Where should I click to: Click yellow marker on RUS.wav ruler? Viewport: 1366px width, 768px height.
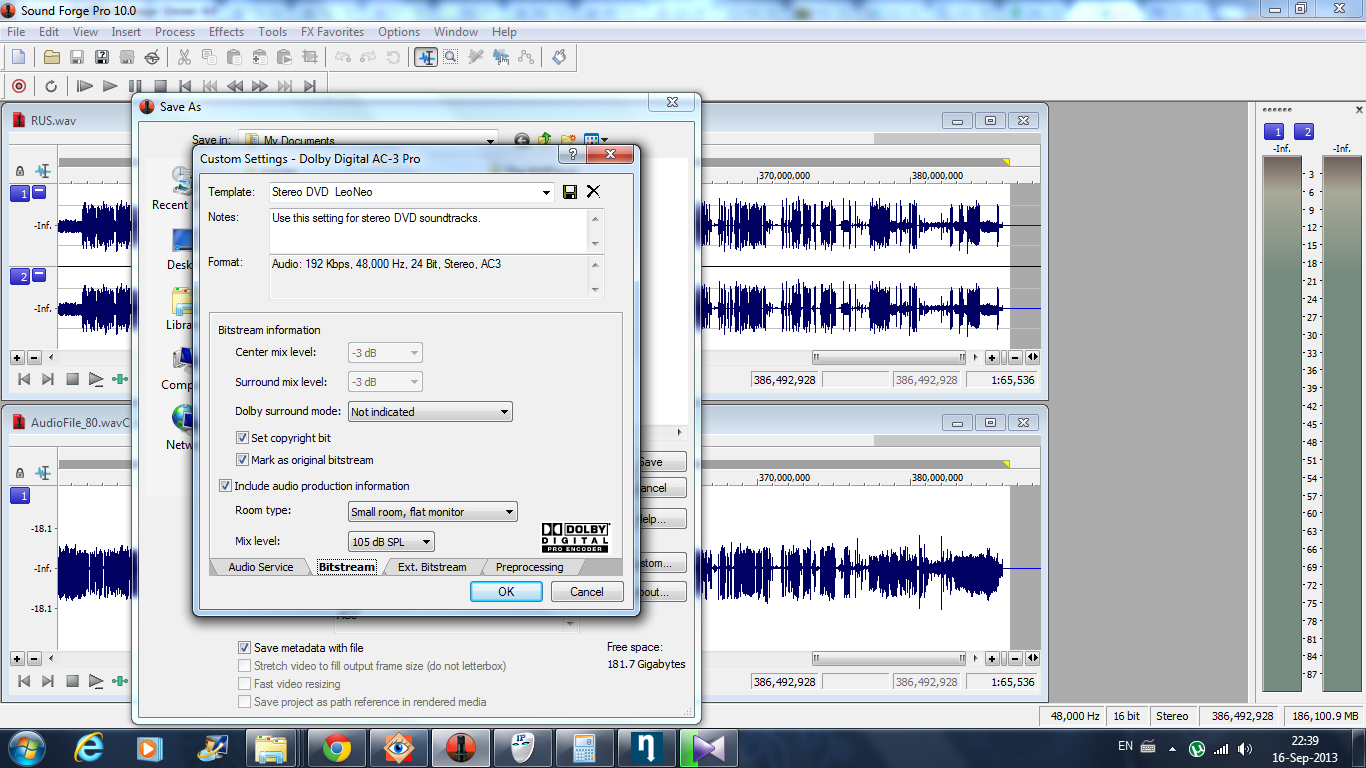tap(1006, 162)
